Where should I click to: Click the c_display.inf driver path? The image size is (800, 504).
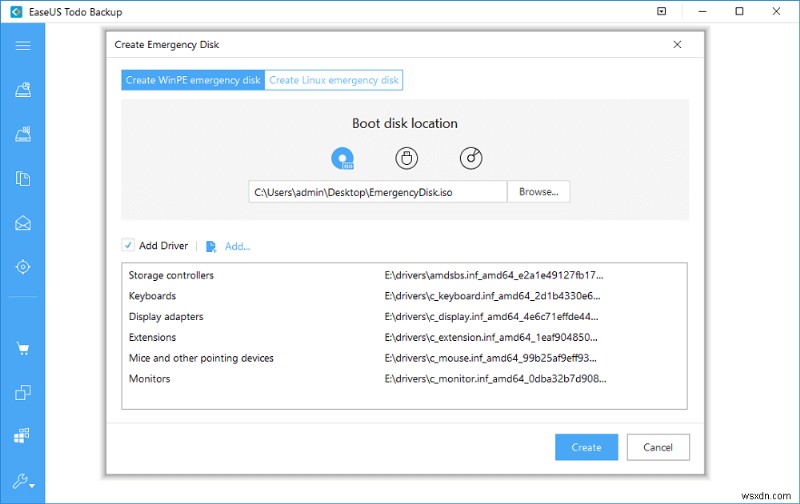[x=491, y=317]
